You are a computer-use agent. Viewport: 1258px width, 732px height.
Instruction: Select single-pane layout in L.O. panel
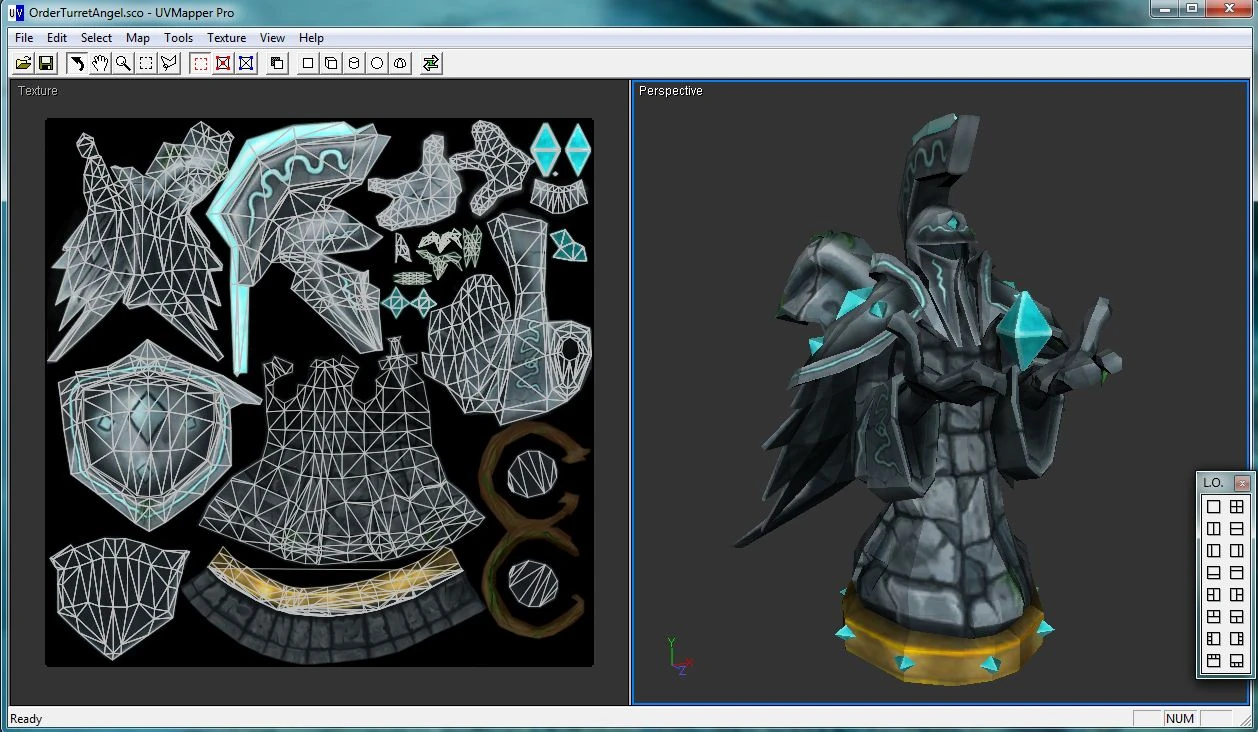pos(1214,507)
